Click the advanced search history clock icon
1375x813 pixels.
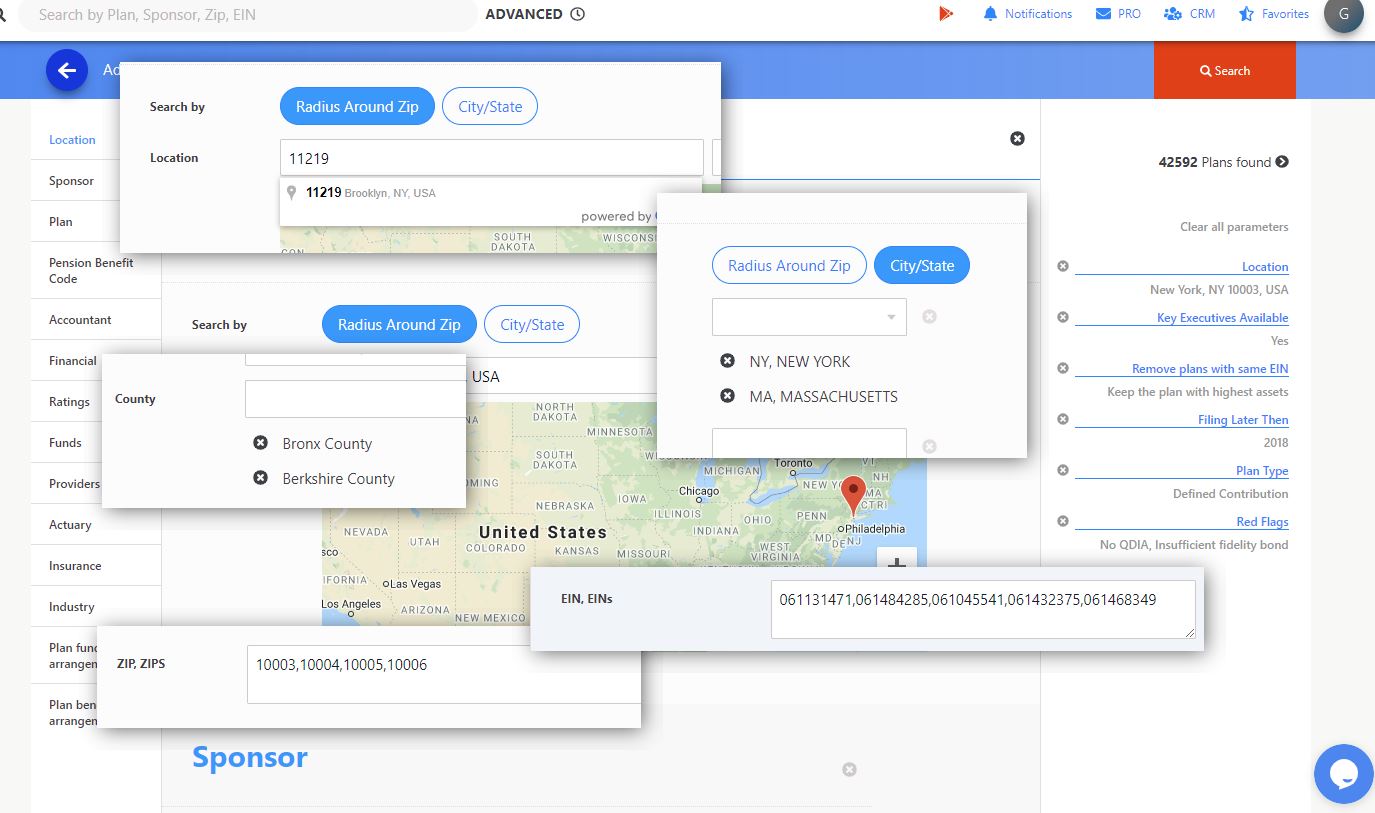coord(577,14)
